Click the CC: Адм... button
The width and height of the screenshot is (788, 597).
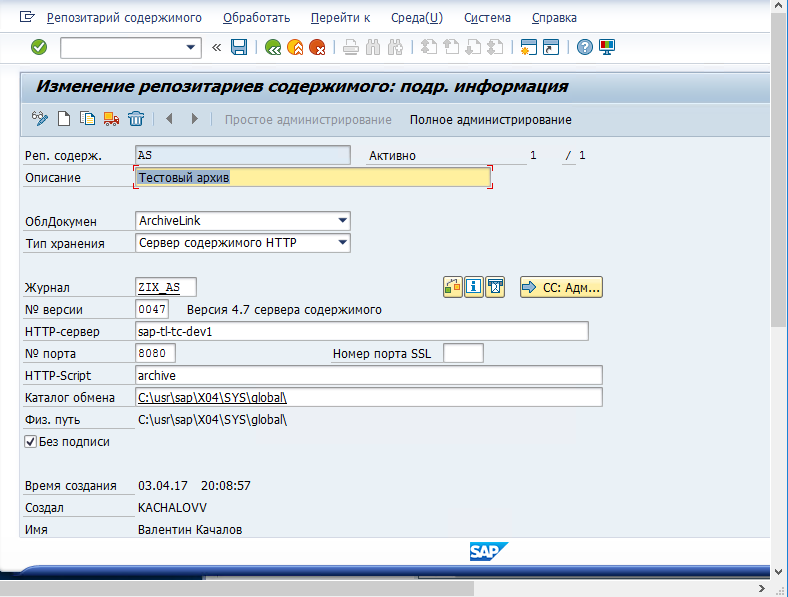[x=561, y=288]
